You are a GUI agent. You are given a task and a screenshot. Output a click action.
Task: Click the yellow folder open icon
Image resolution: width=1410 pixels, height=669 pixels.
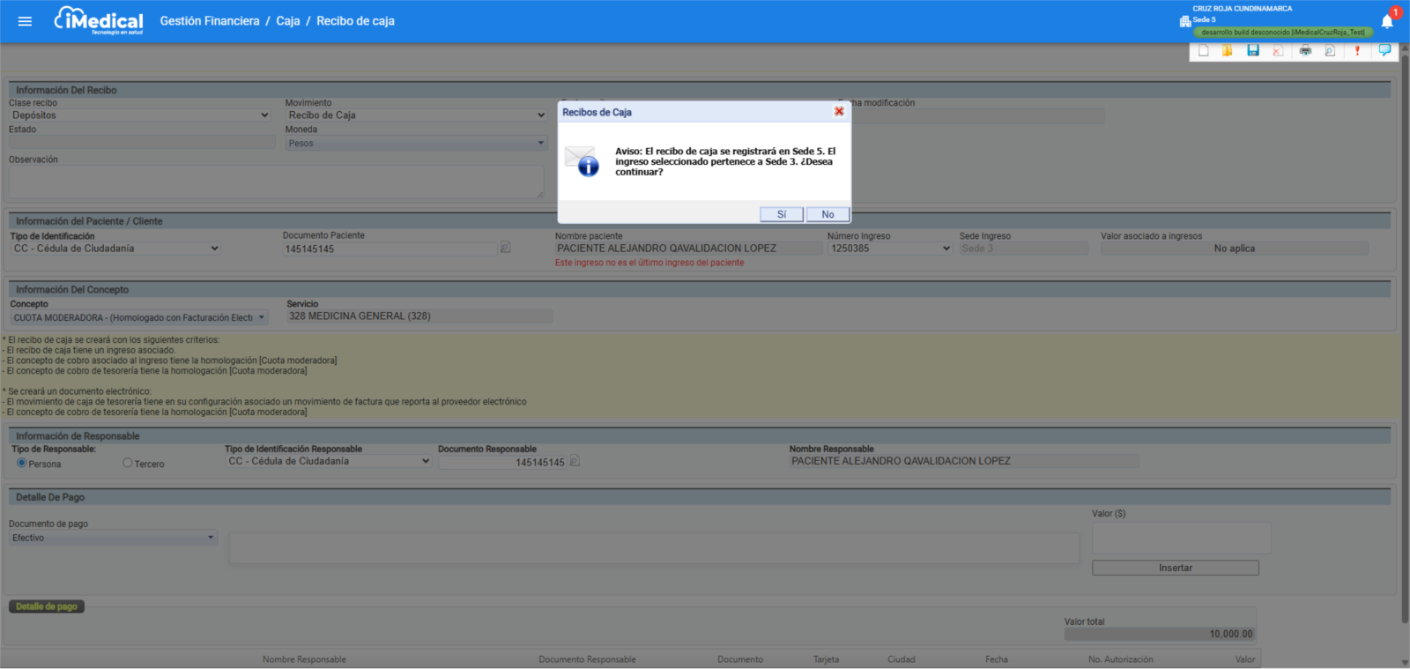[x=1227, y=51]
